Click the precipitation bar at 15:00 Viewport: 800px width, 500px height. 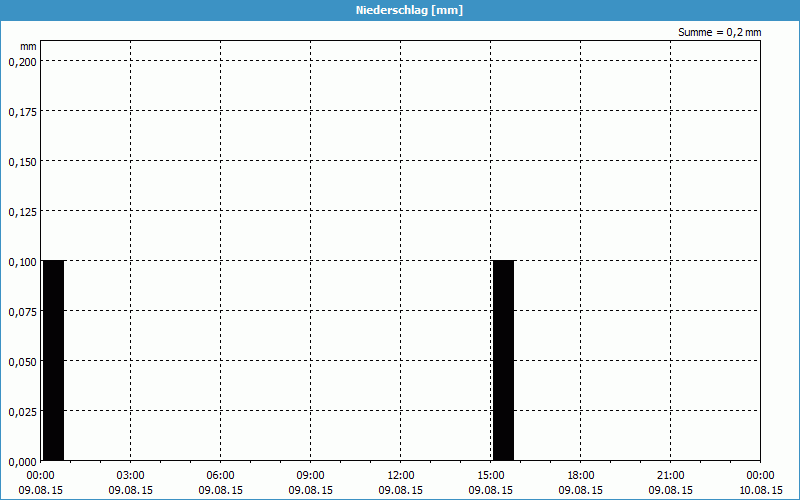503,361
